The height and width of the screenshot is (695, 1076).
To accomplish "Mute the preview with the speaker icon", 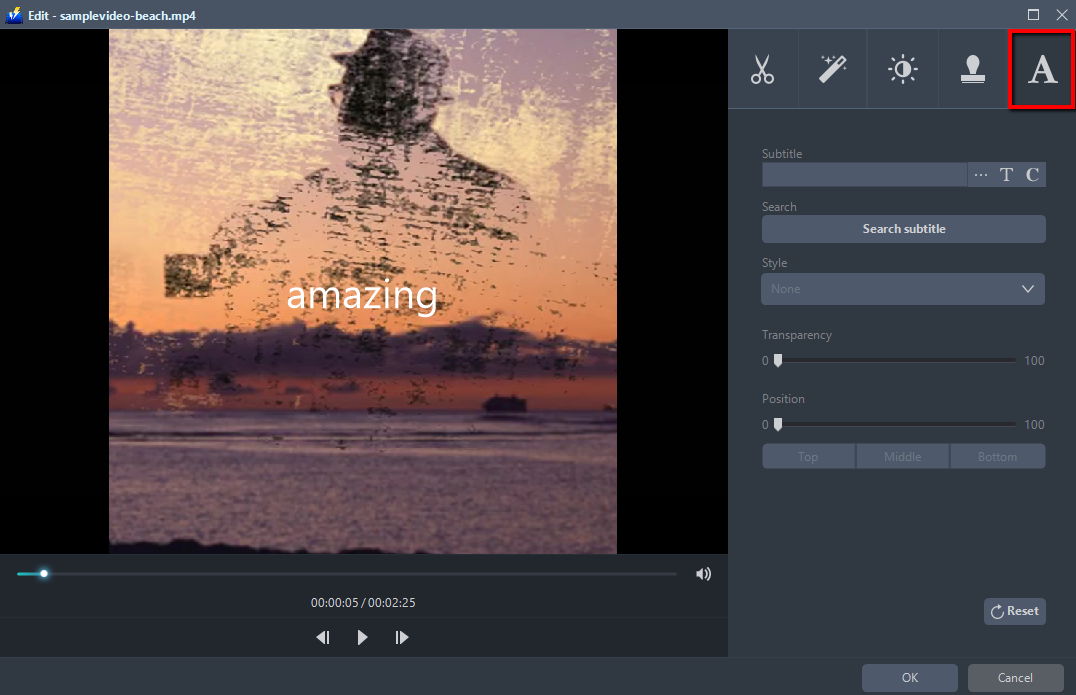I will point(703,574).
